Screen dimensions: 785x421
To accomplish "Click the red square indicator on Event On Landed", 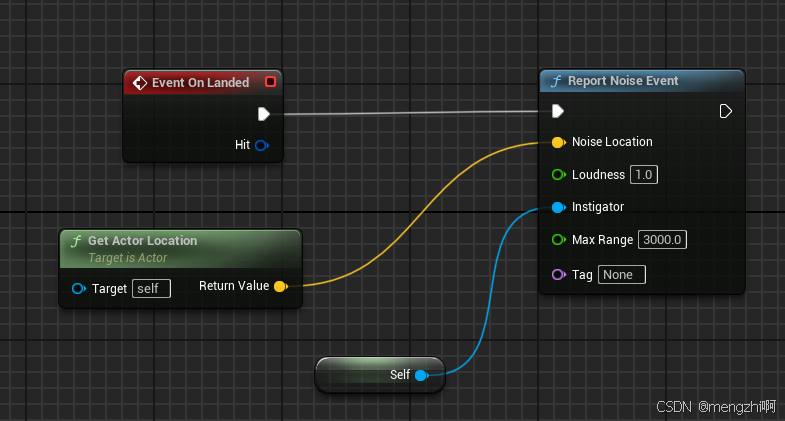I will (x=270, y=82).
